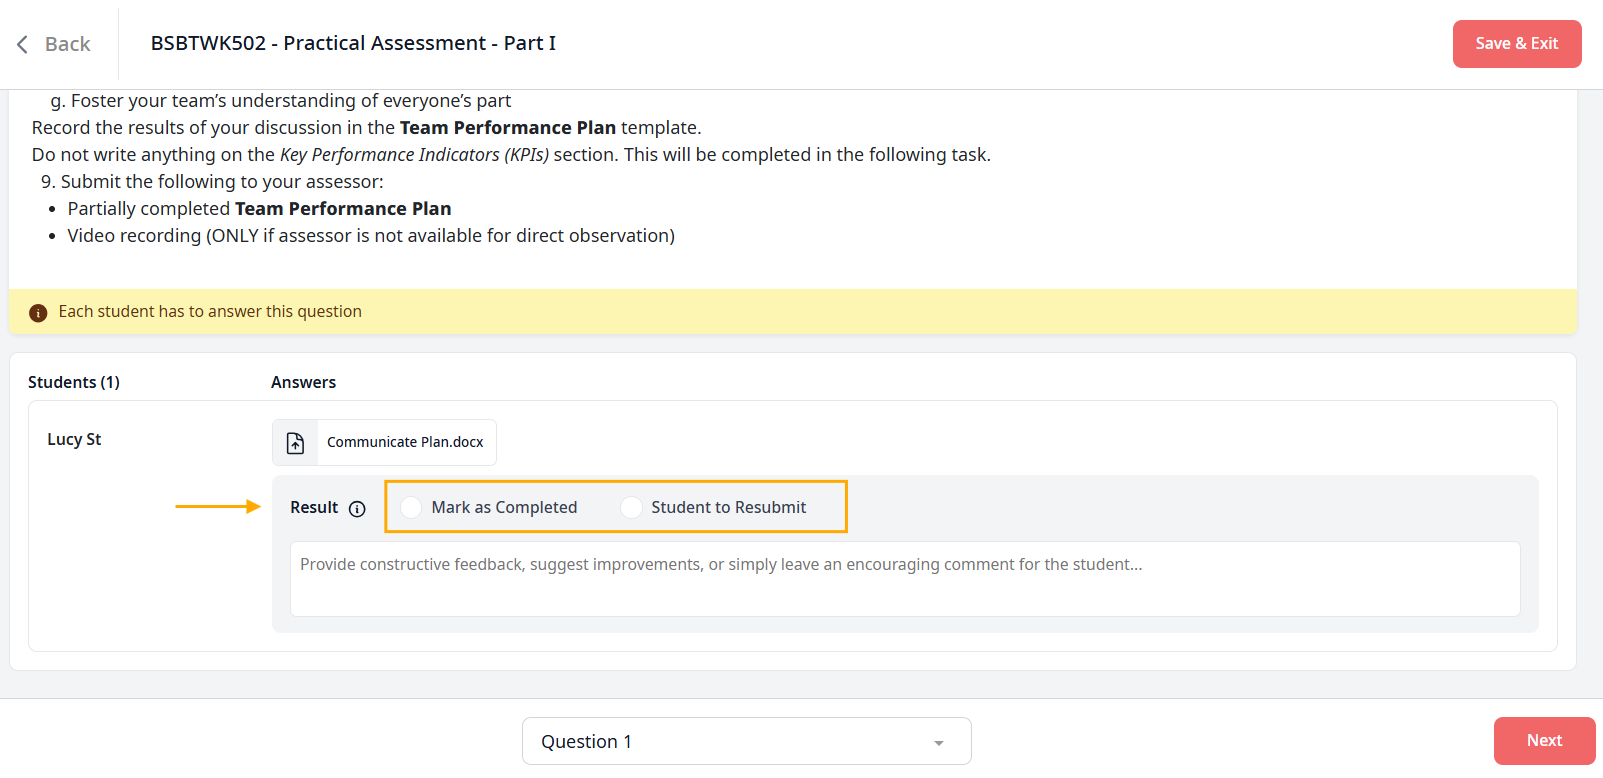
Task: Click into the constructive feedback text box
Action: [904, 579]
